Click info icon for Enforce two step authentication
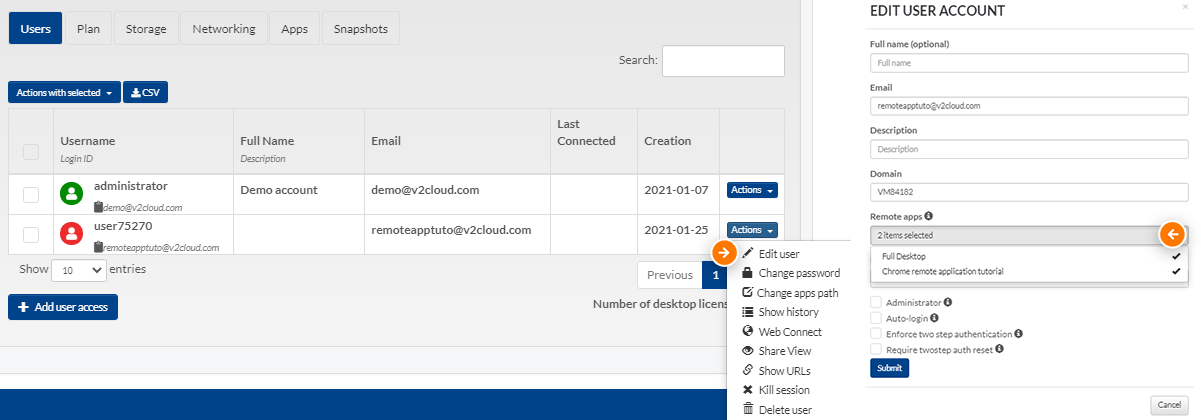1201x420 pixels. click(x=1019, y=333)
